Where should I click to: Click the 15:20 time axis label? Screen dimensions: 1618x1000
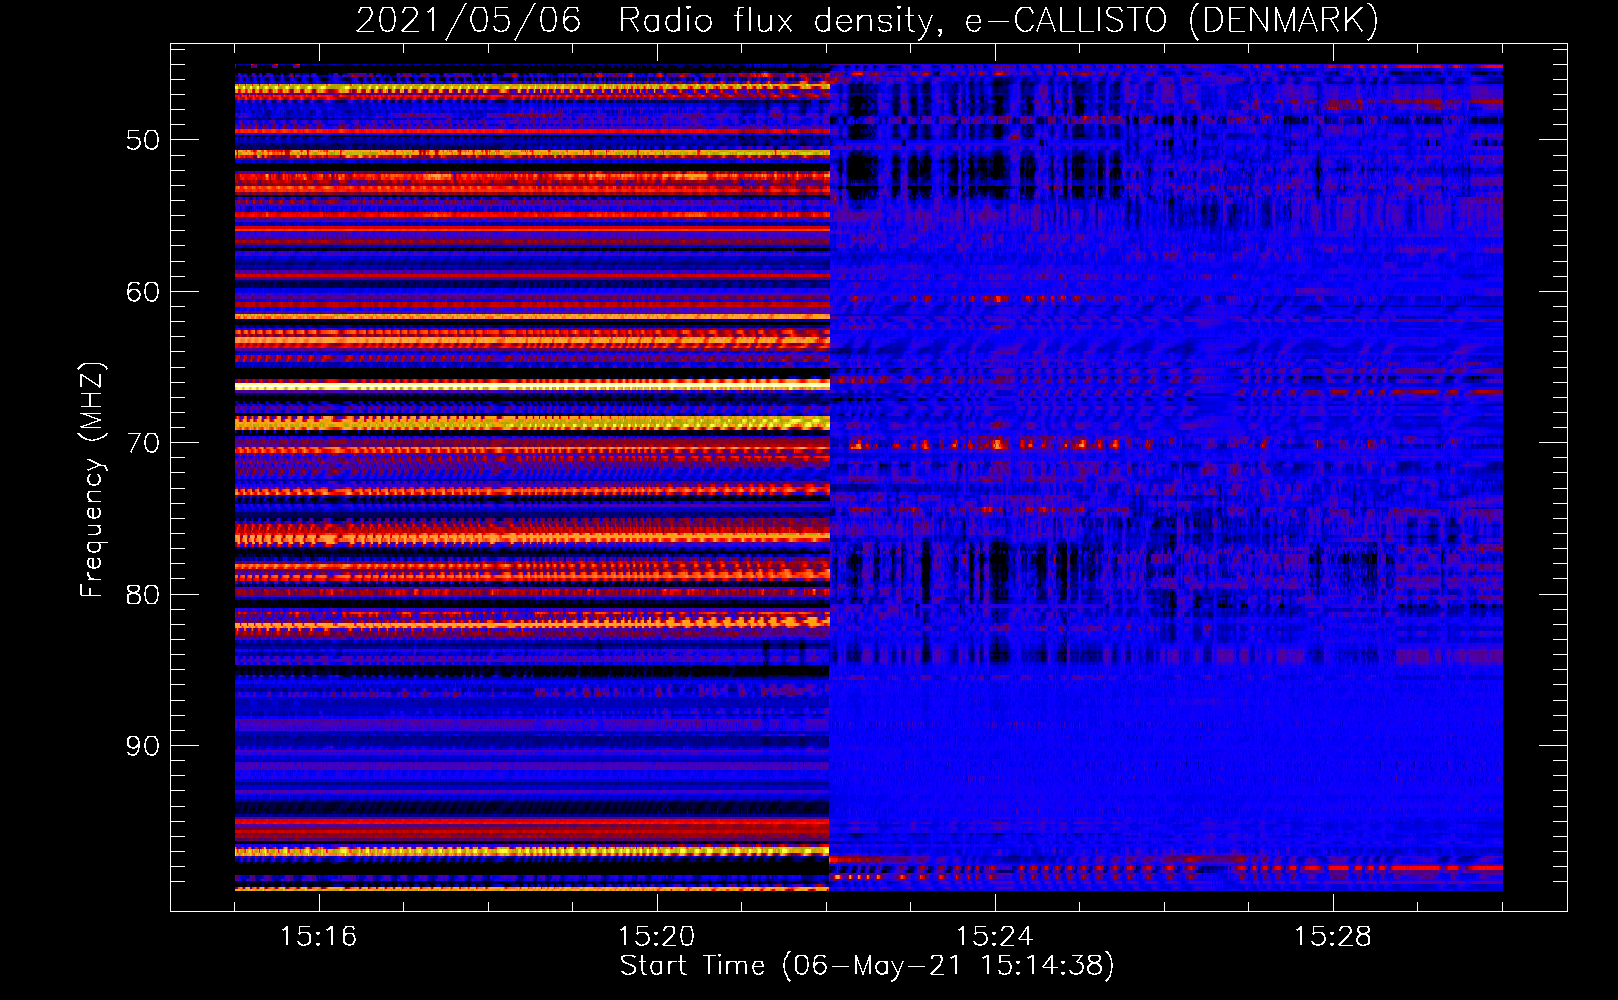click(656, 937)
